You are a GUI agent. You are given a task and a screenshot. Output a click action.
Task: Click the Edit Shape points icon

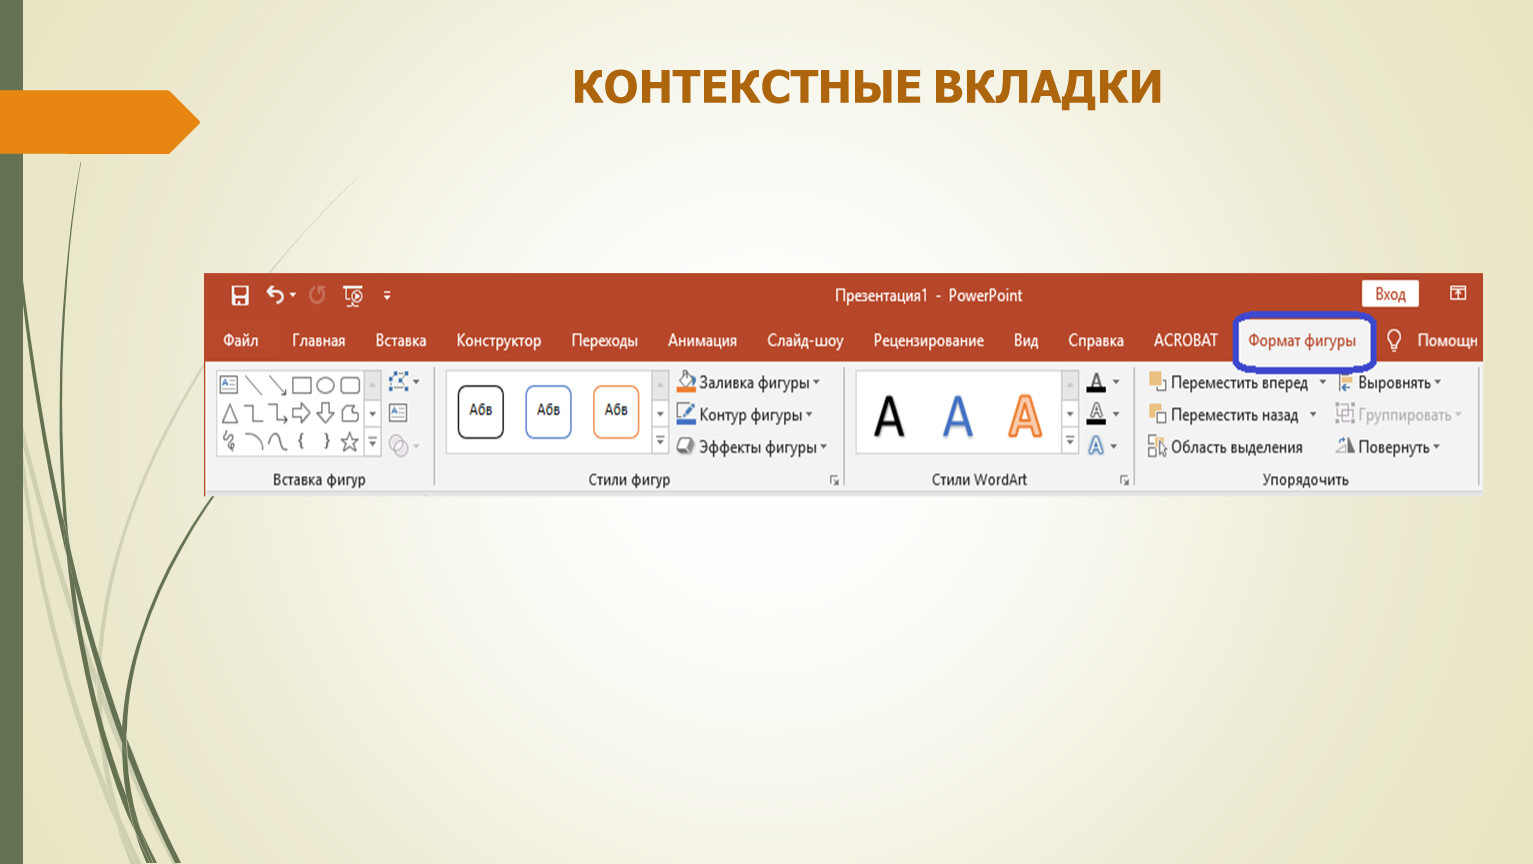click(399, 382)
